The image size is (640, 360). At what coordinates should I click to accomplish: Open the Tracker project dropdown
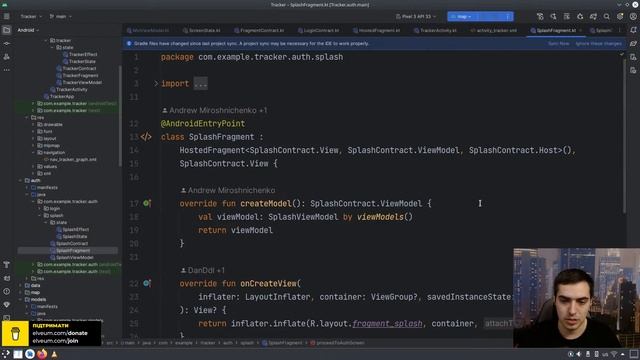(x=31, y=16)
